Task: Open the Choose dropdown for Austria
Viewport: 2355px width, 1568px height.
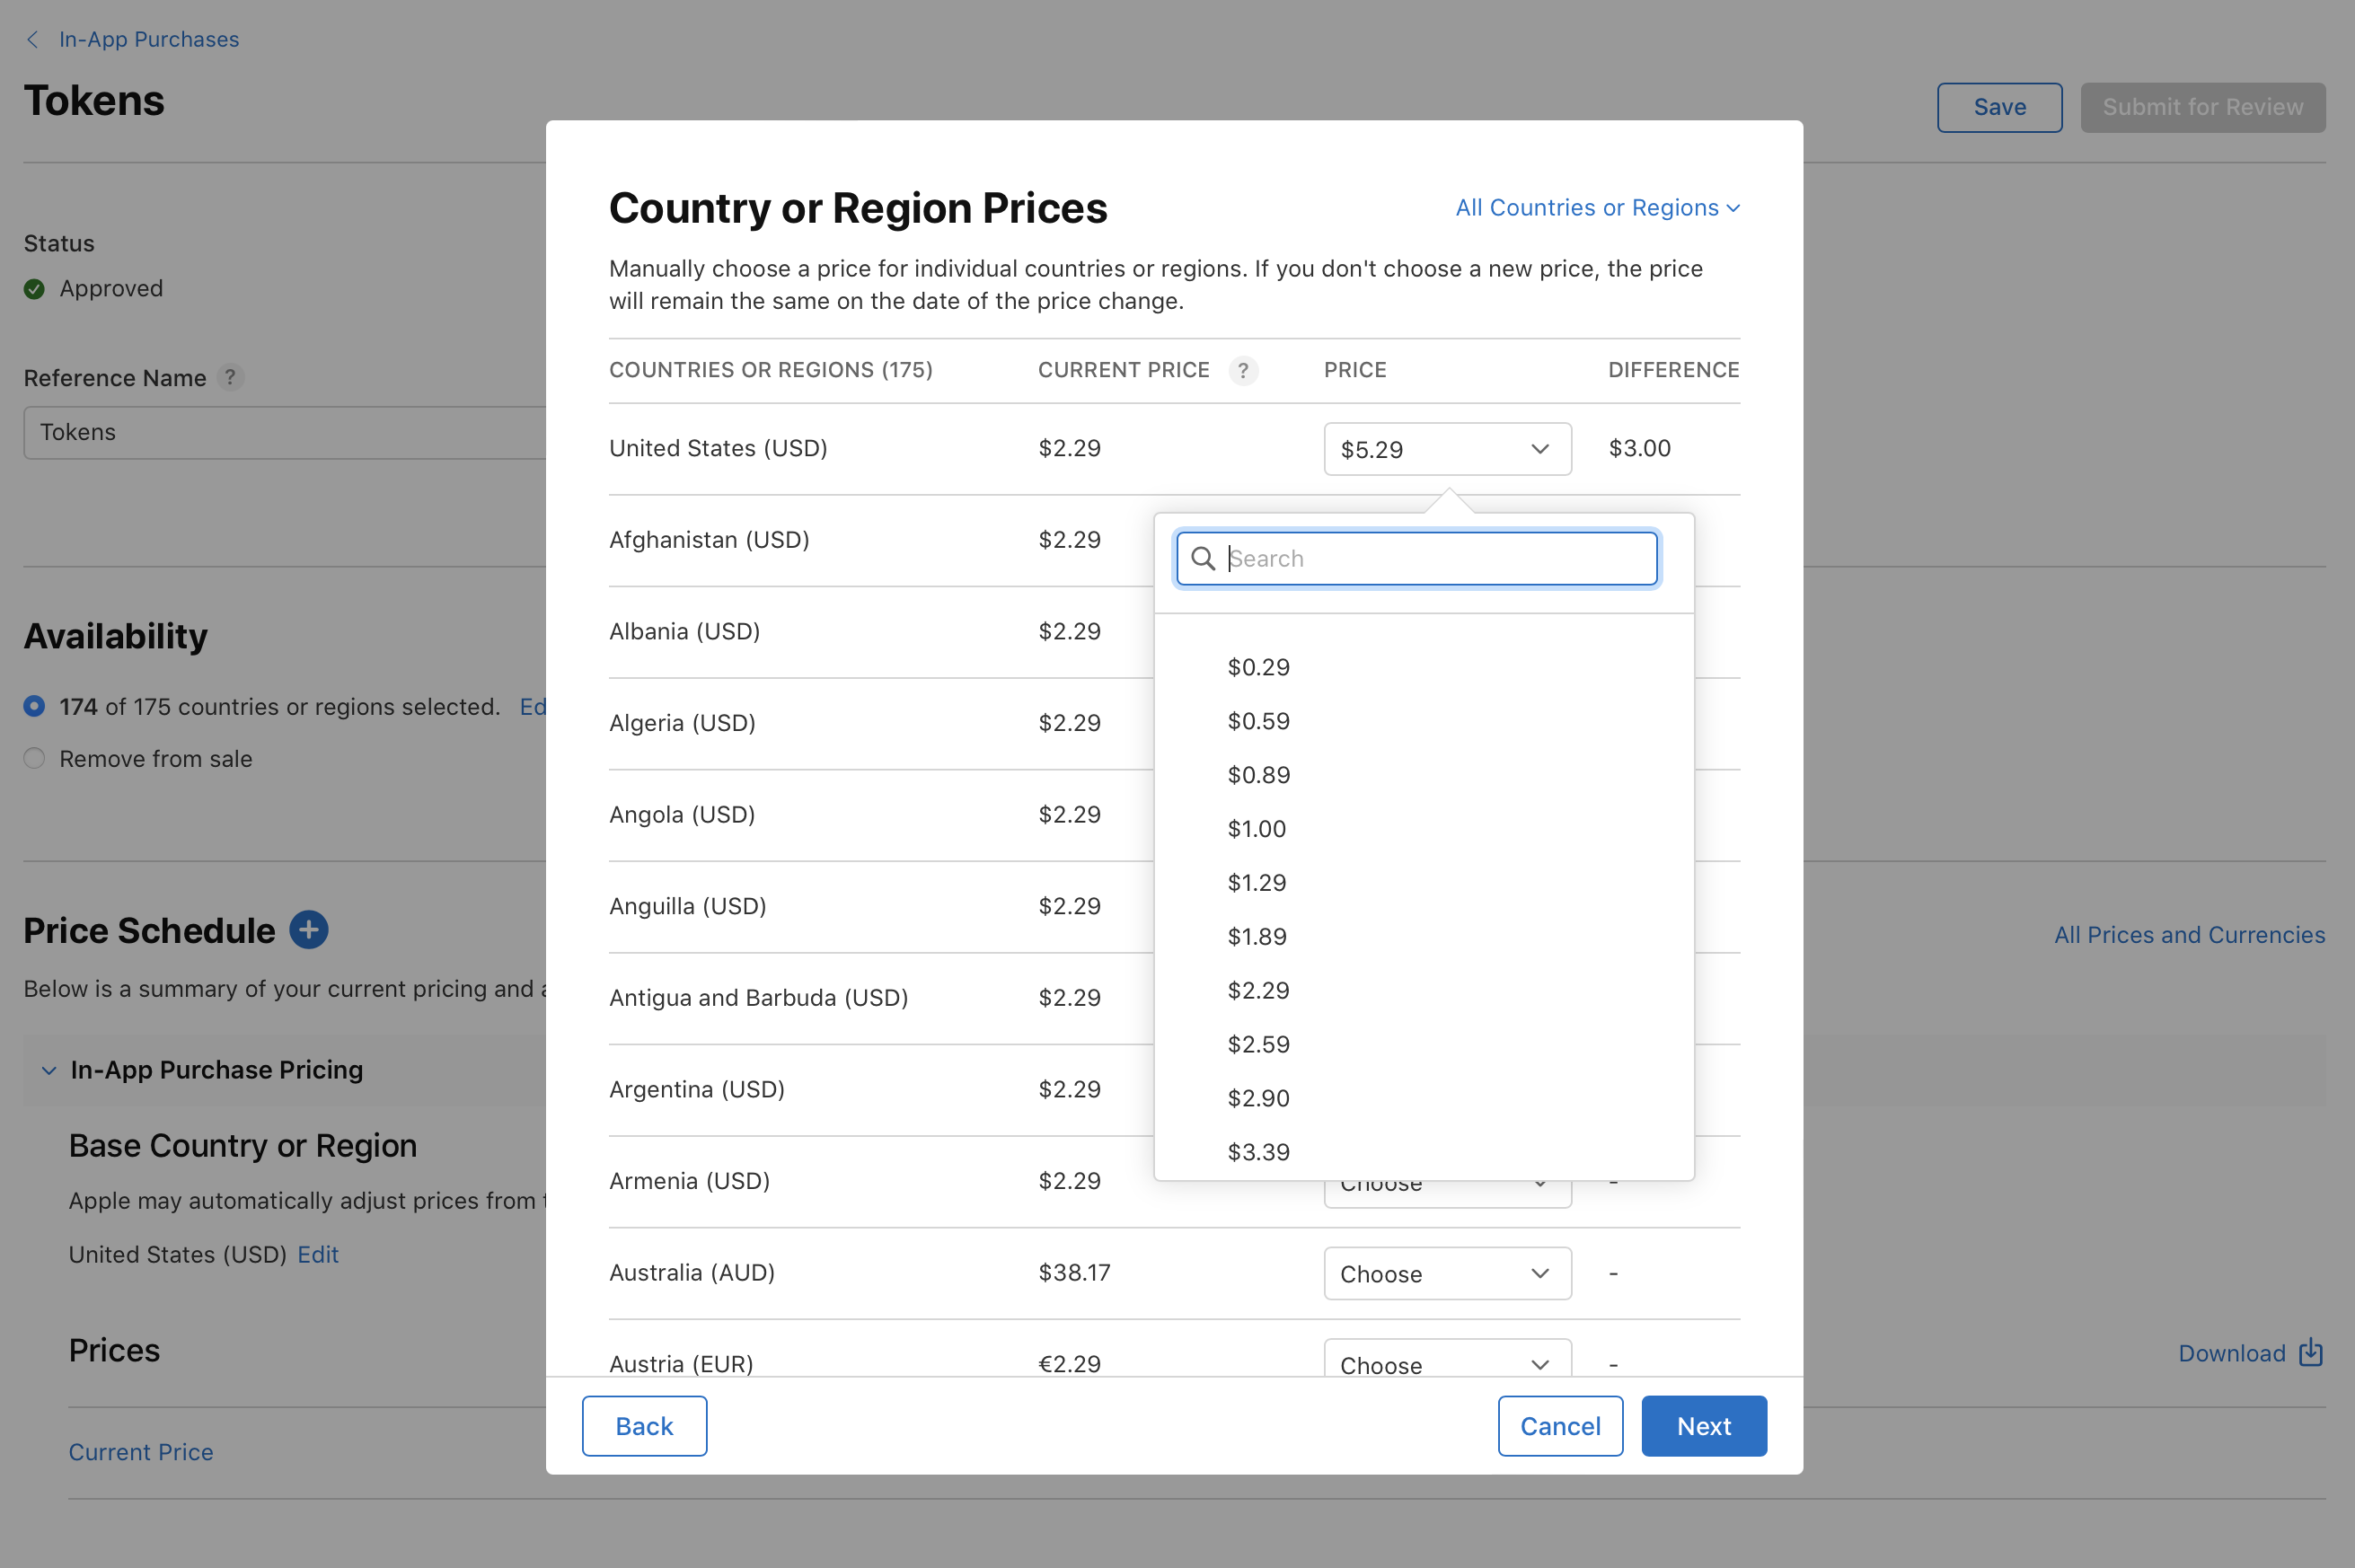Action: pyautogui.click(x=1447, y=1363)
